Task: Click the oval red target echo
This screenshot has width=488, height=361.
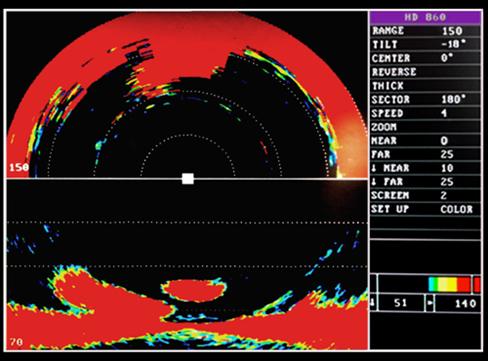Action: 194,290
